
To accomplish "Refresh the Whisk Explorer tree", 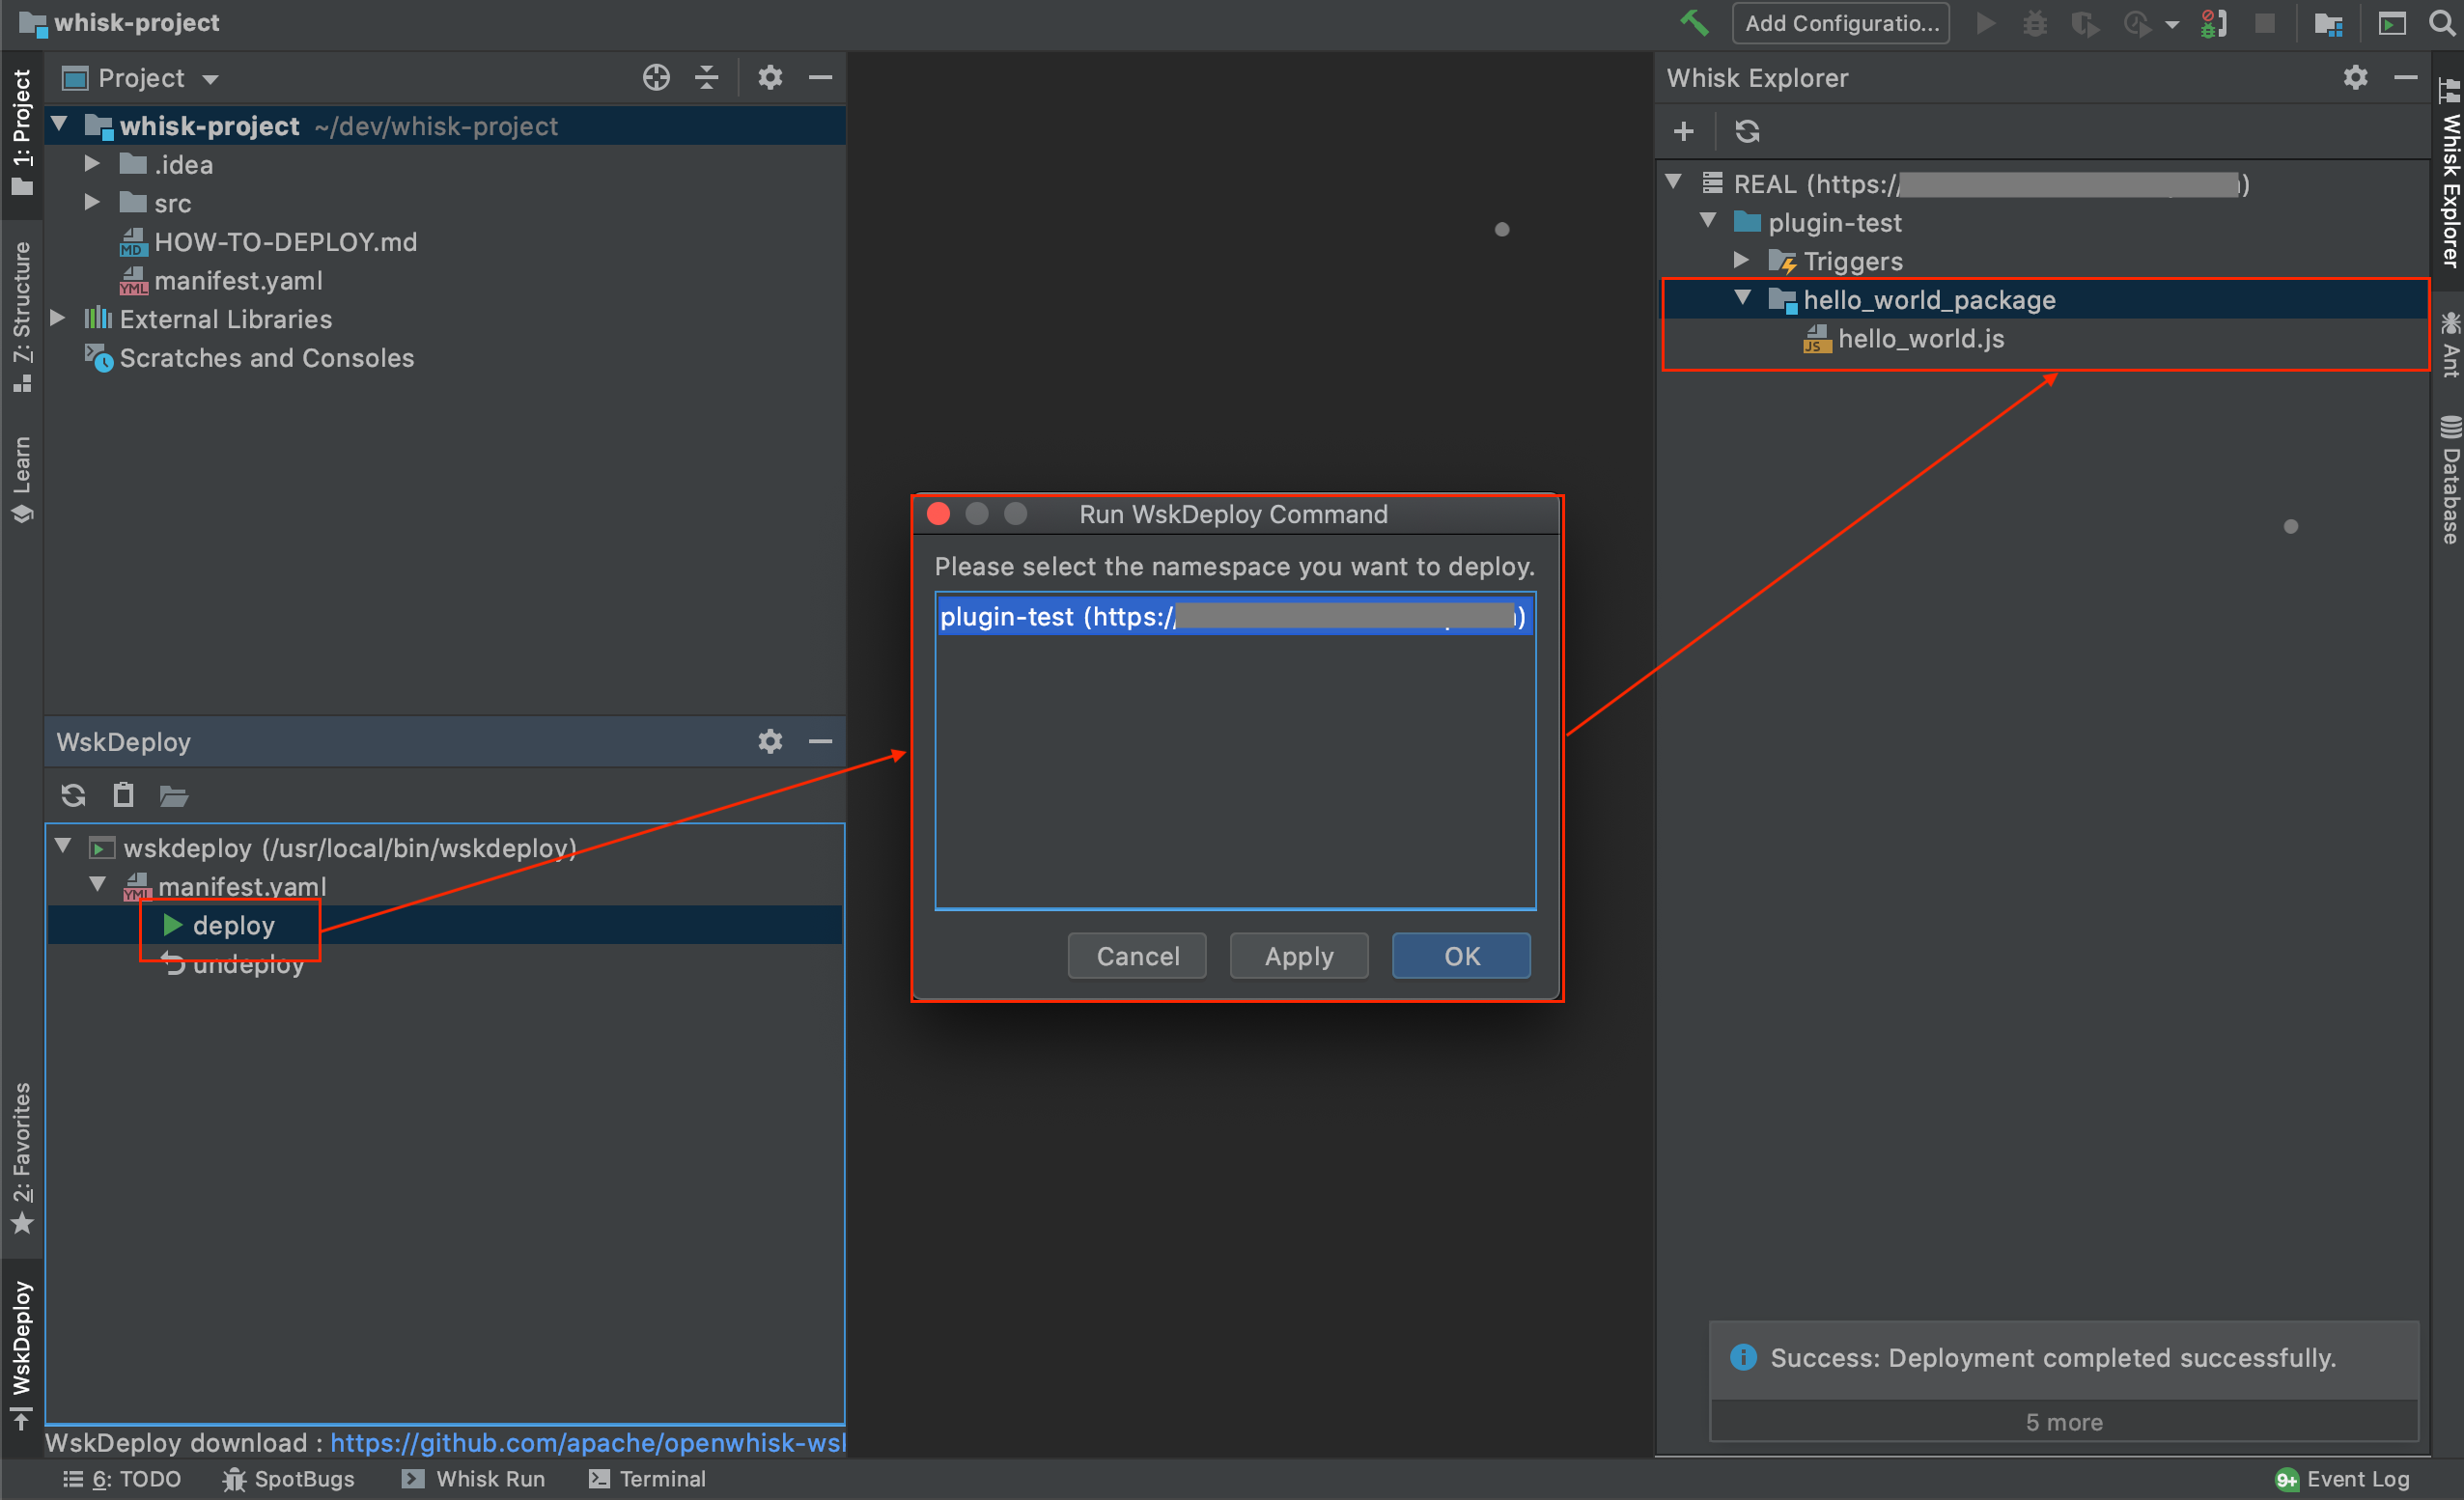I will coord(1749,131).
